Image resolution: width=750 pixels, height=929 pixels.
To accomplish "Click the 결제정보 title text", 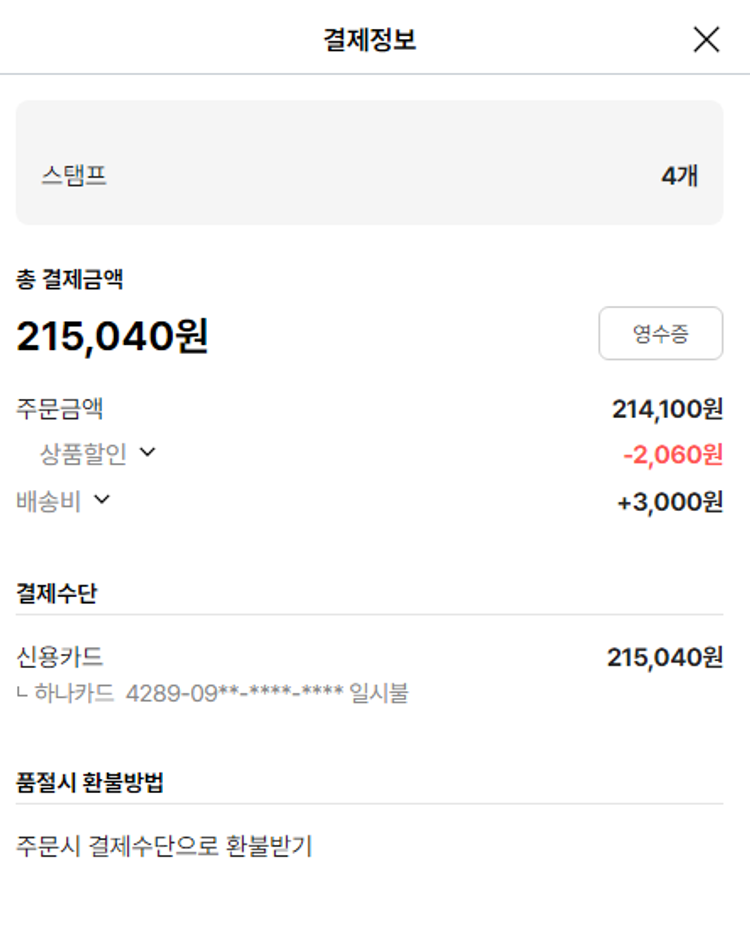I will click(369, 39).
